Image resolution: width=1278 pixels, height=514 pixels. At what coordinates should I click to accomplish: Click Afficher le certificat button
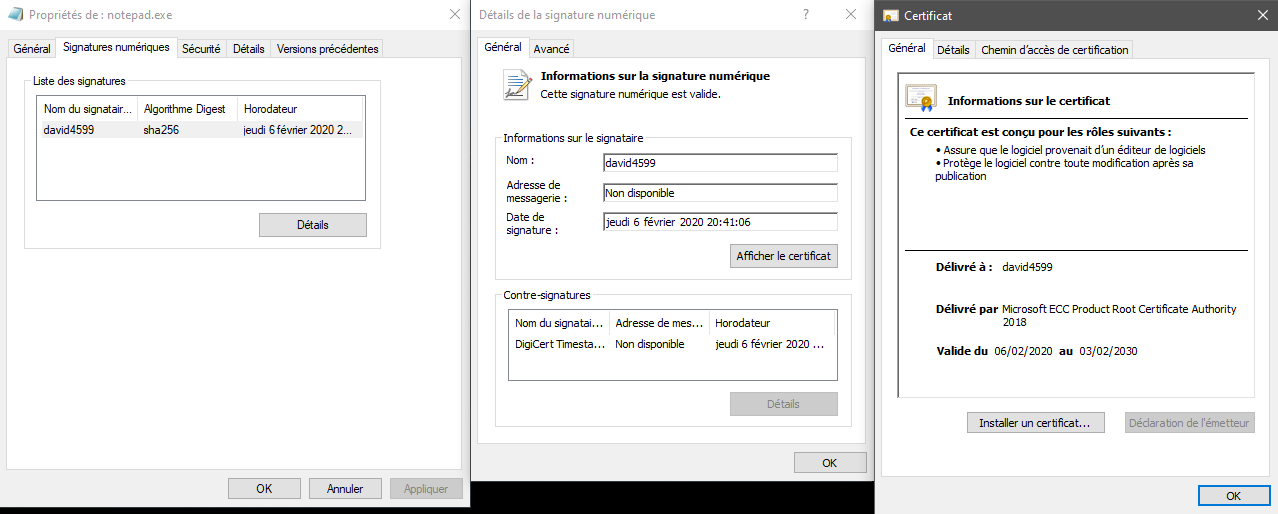tap(784, 256)
